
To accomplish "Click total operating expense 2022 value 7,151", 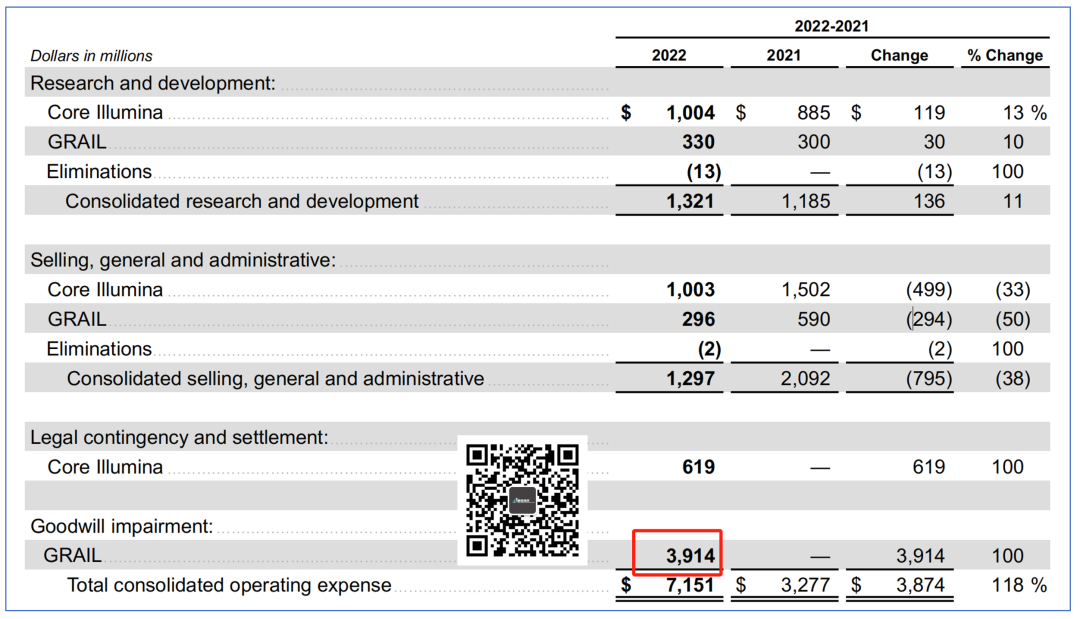I will 690,585.
